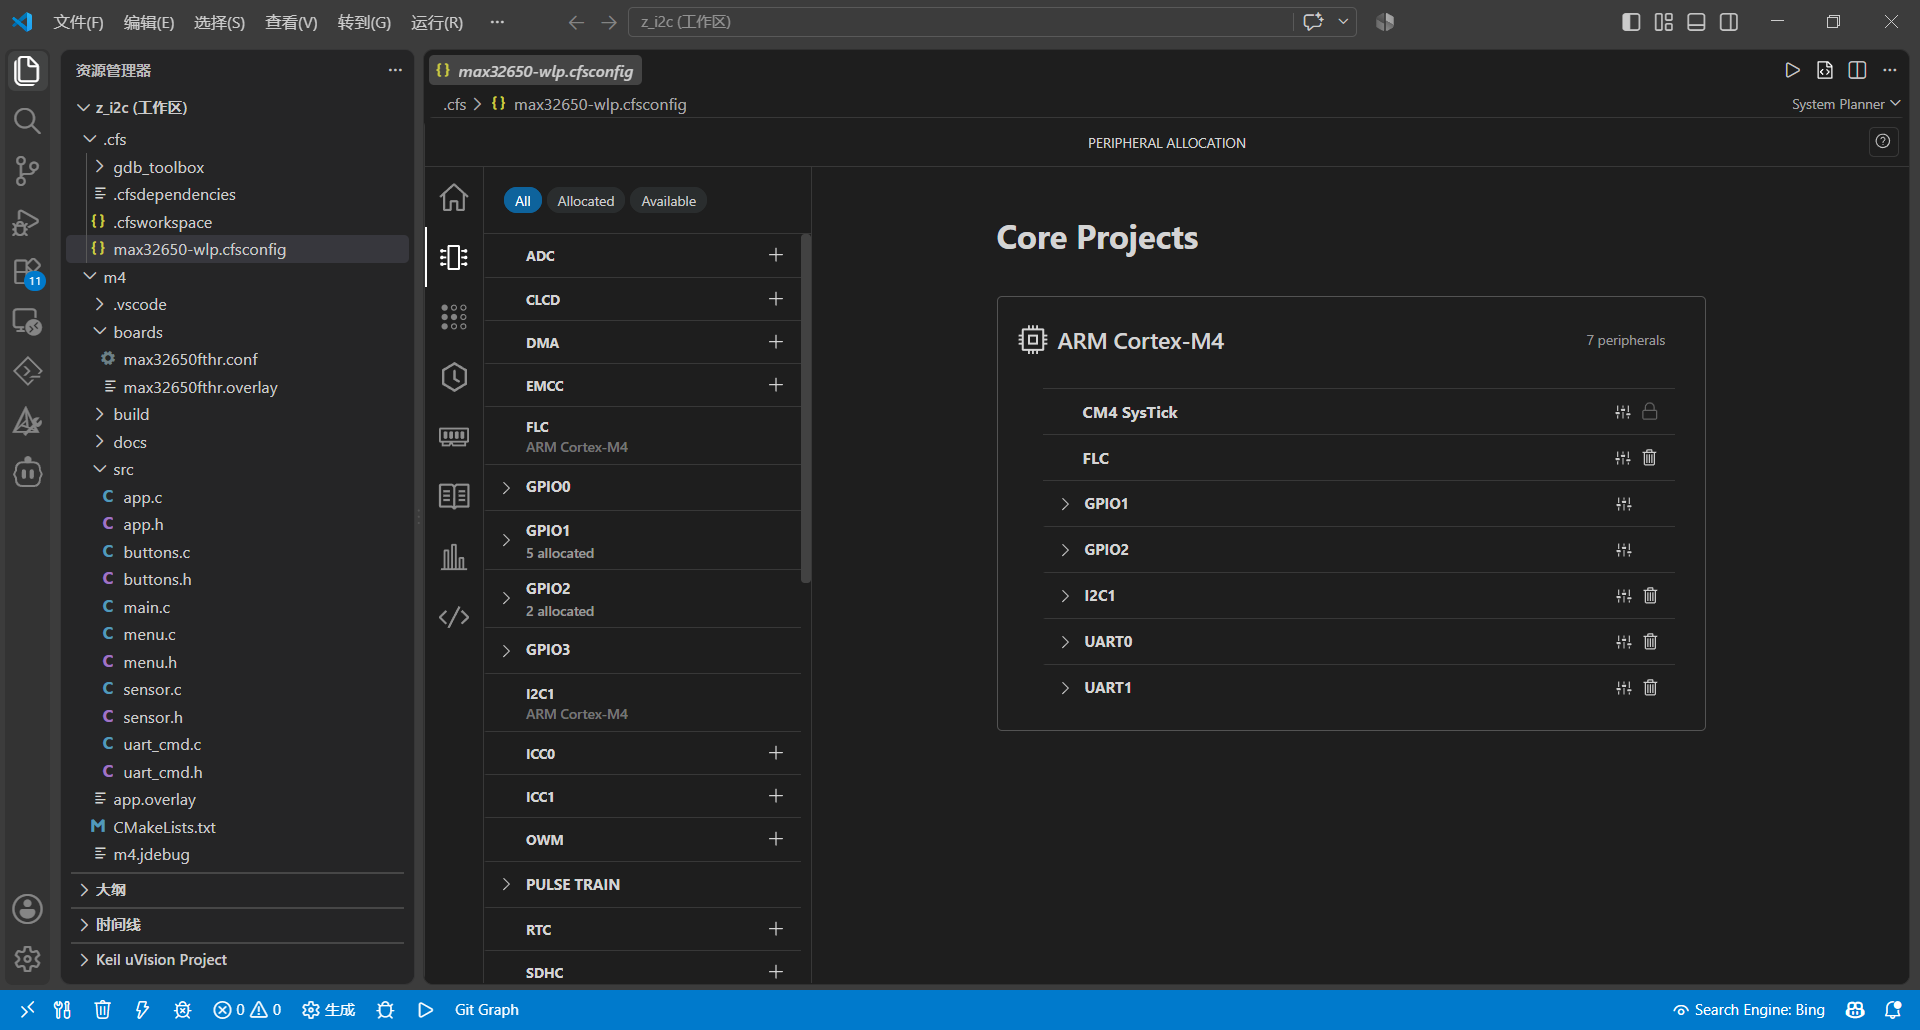Screen dimensions: 1920x1030
Task: Open UART1 configuration sliders icon
Action: (1623, 688)
